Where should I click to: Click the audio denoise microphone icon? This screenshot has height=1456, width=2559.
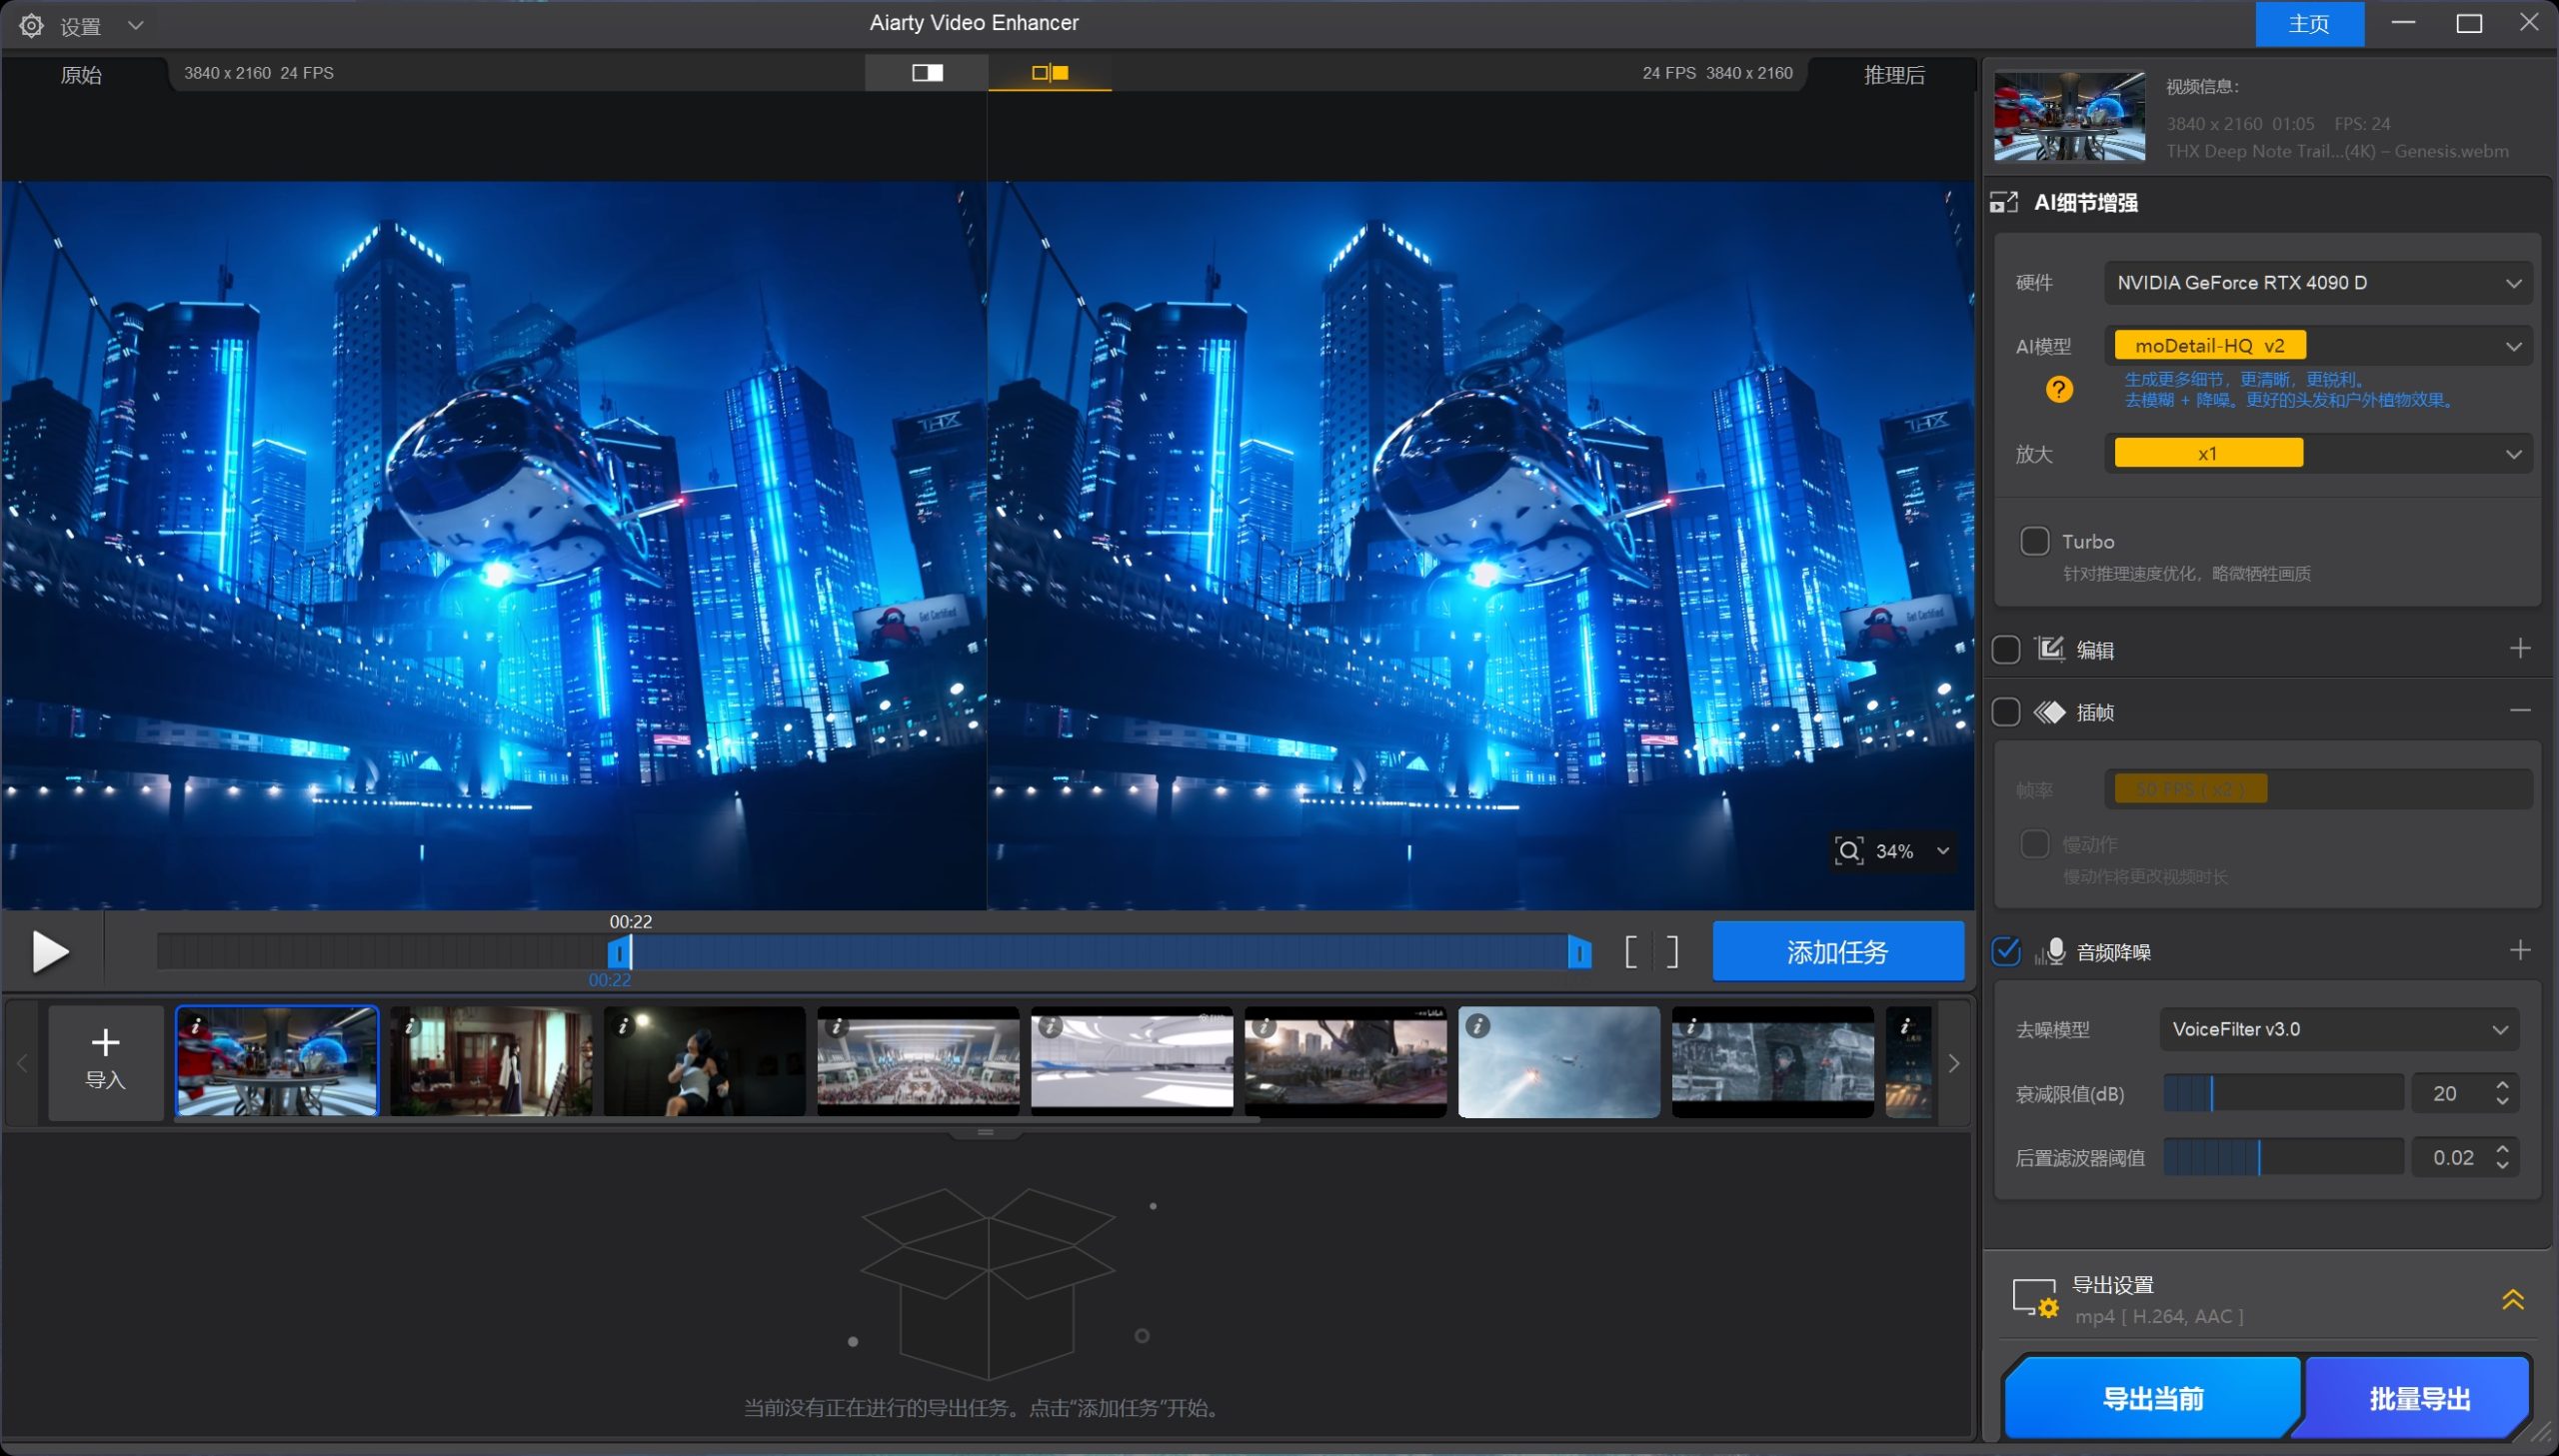[x=2049, y=951]
